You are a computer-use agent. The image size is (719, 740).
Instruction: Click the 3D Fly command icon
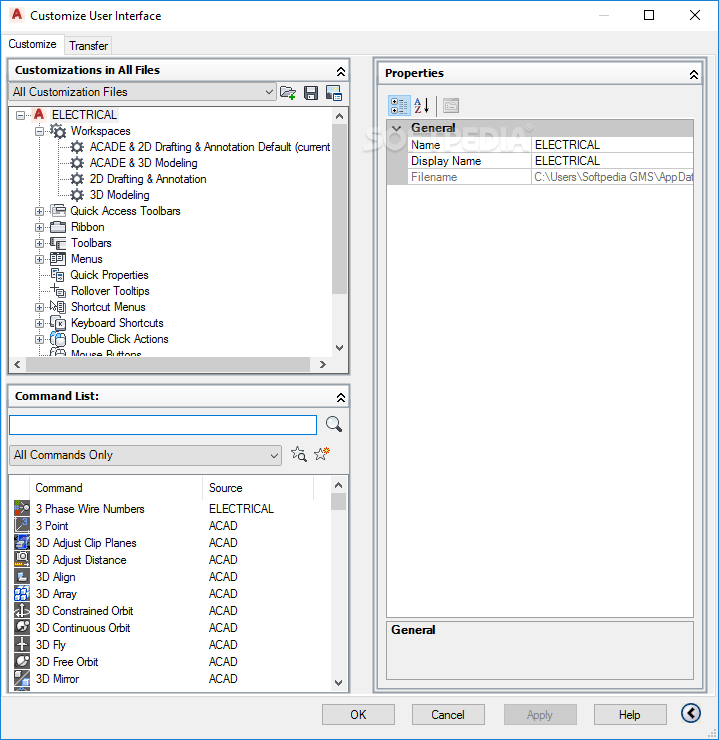click(x=22, y=644)
